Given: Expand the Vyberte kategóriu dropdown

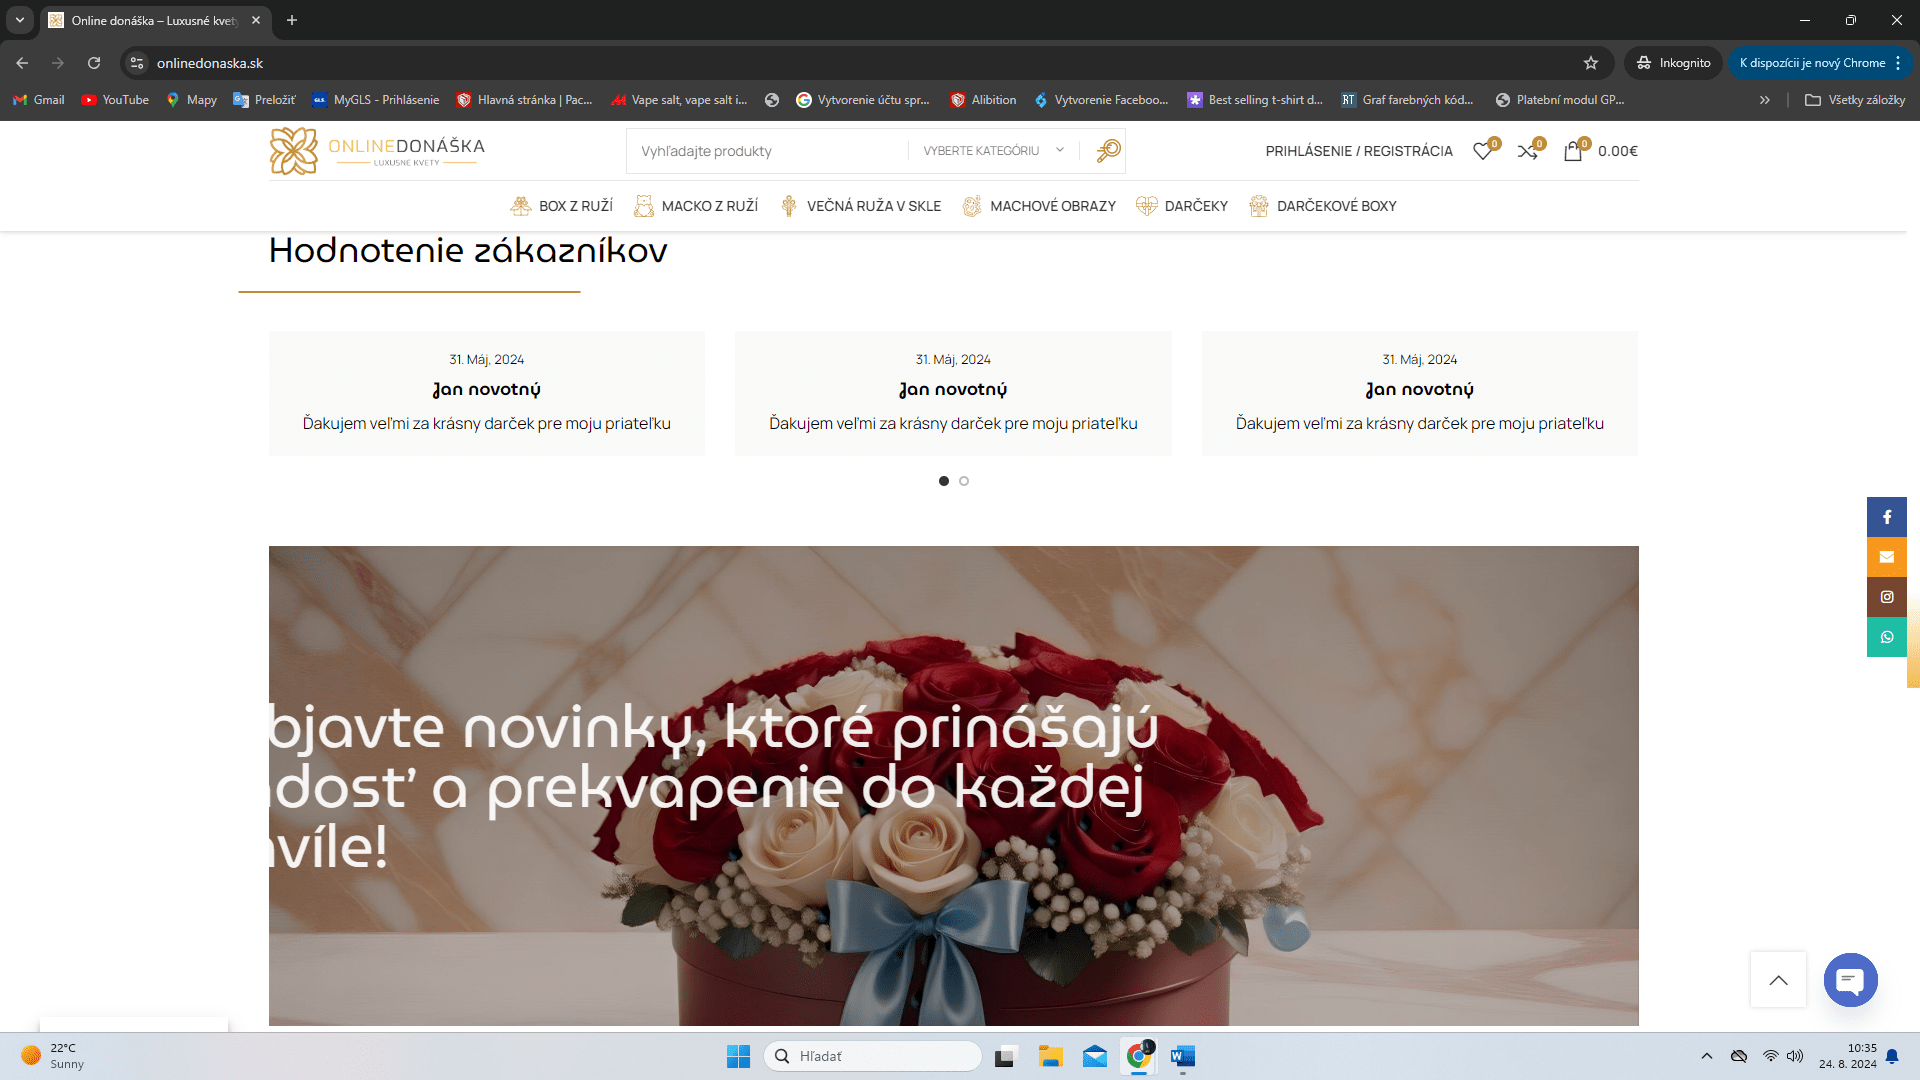Looking at the screenshot, I should 994,151.
